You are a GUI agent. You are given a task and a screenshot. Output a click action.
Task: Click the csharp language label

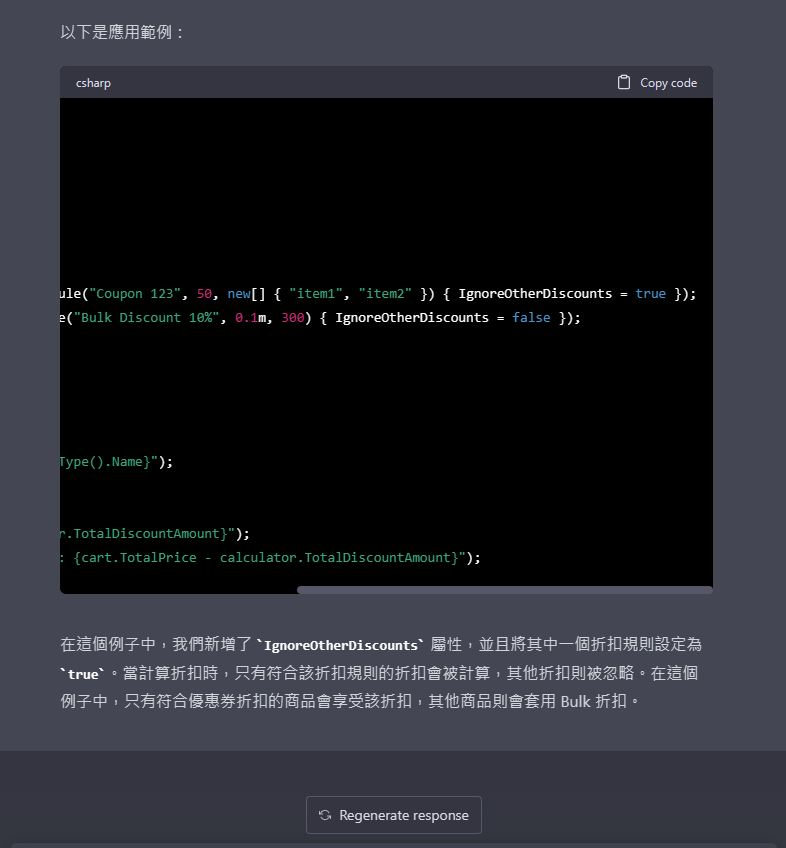coord(93,83)
